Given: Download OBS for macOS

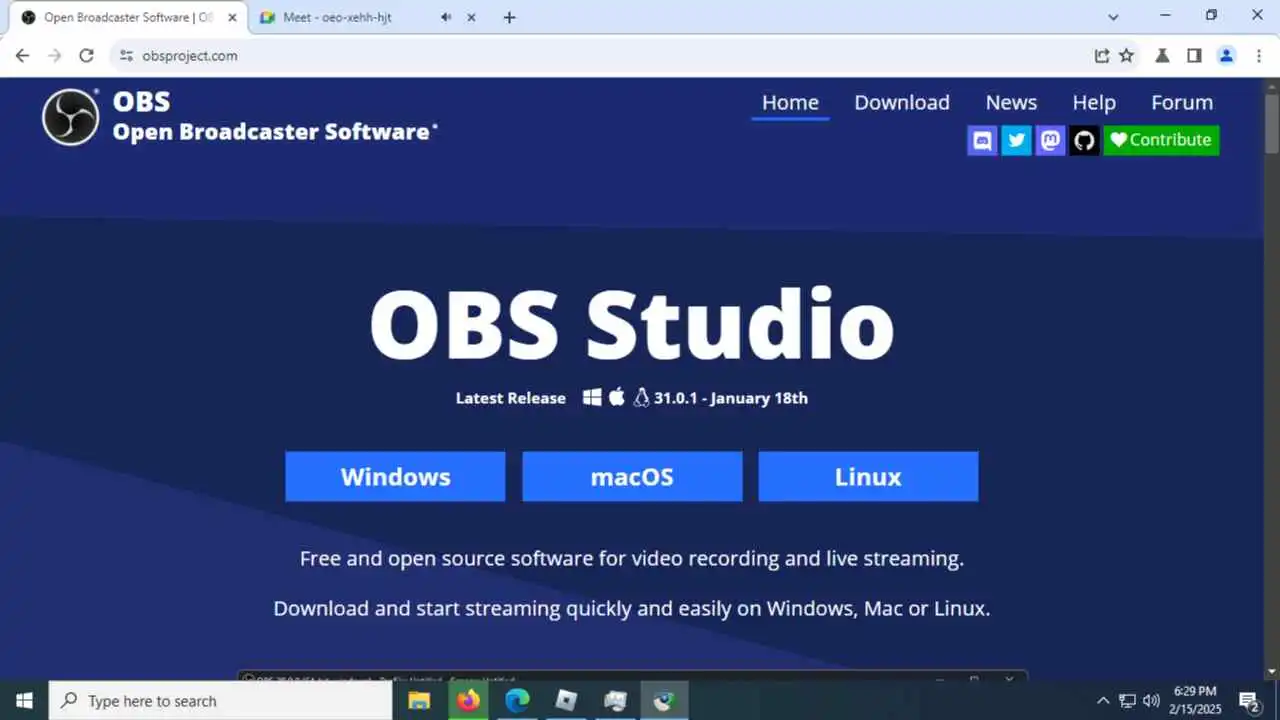Looking at the screenshot, I should 632,476.
